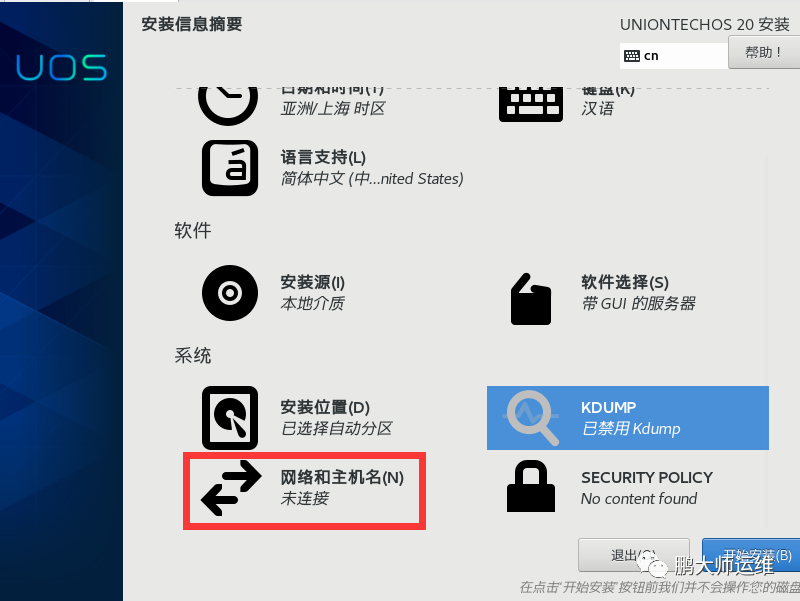This screenshot has width=800, height=601.
Task: Click the 帮助 help button
Action: (764, 52)
